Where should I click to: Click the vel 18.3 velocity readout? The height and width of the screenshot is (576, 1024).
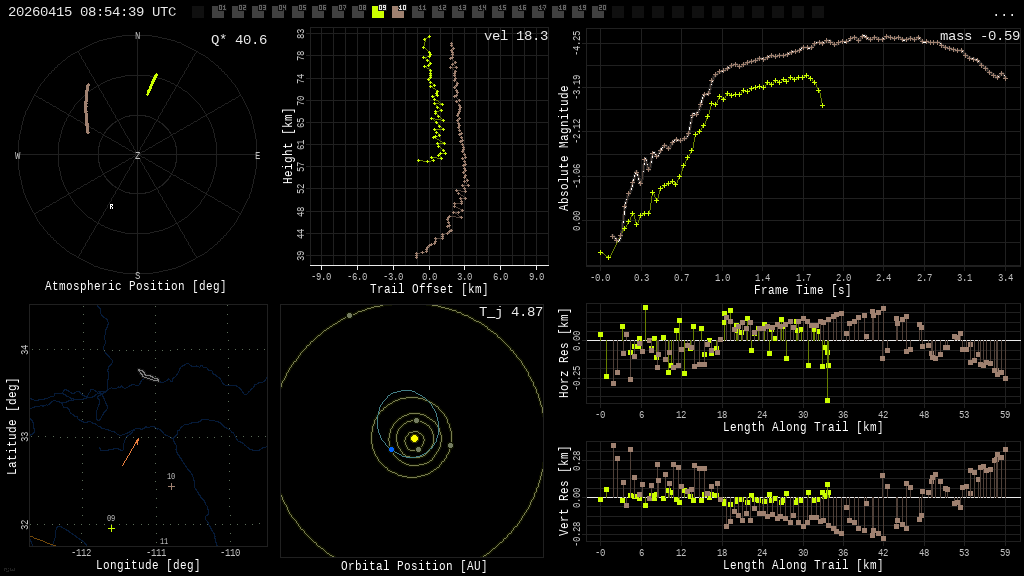click(x=515, y=36)
